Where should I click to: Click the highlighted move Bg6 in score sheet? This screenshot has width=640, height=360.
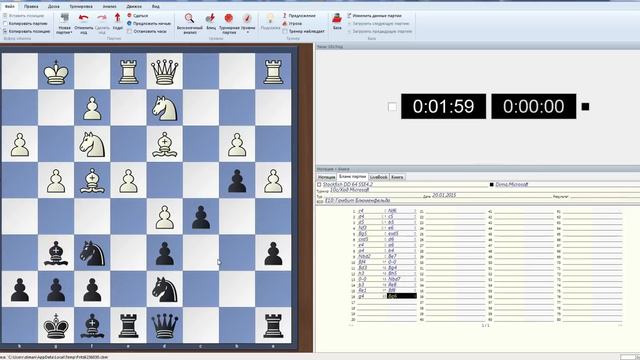(402, 296)
